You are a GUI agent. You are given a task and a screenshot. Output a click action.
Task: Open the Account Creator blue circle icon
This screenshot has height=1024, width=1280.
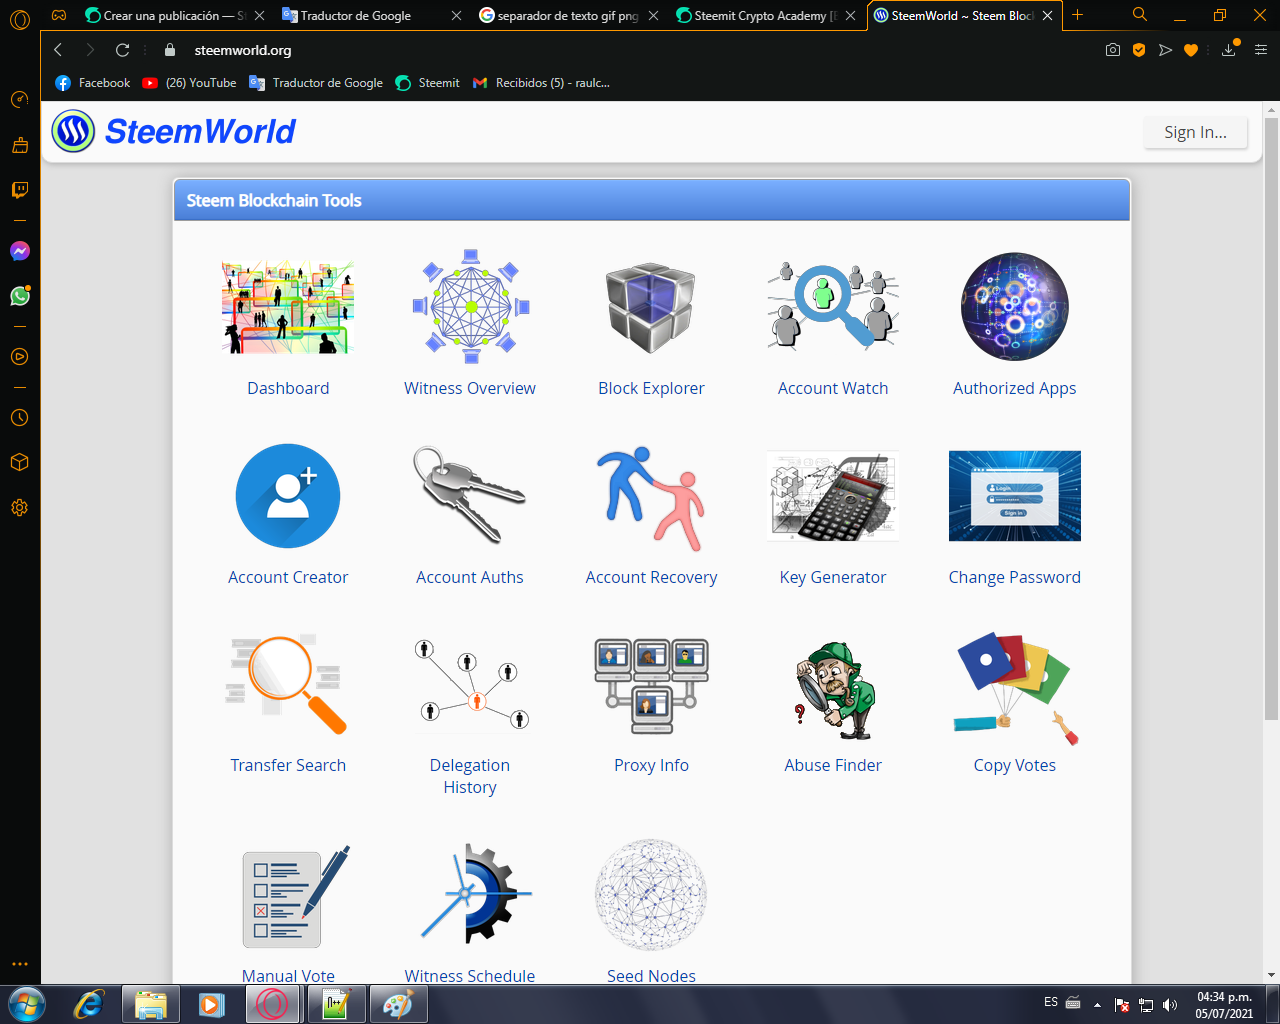coord(288,496)
